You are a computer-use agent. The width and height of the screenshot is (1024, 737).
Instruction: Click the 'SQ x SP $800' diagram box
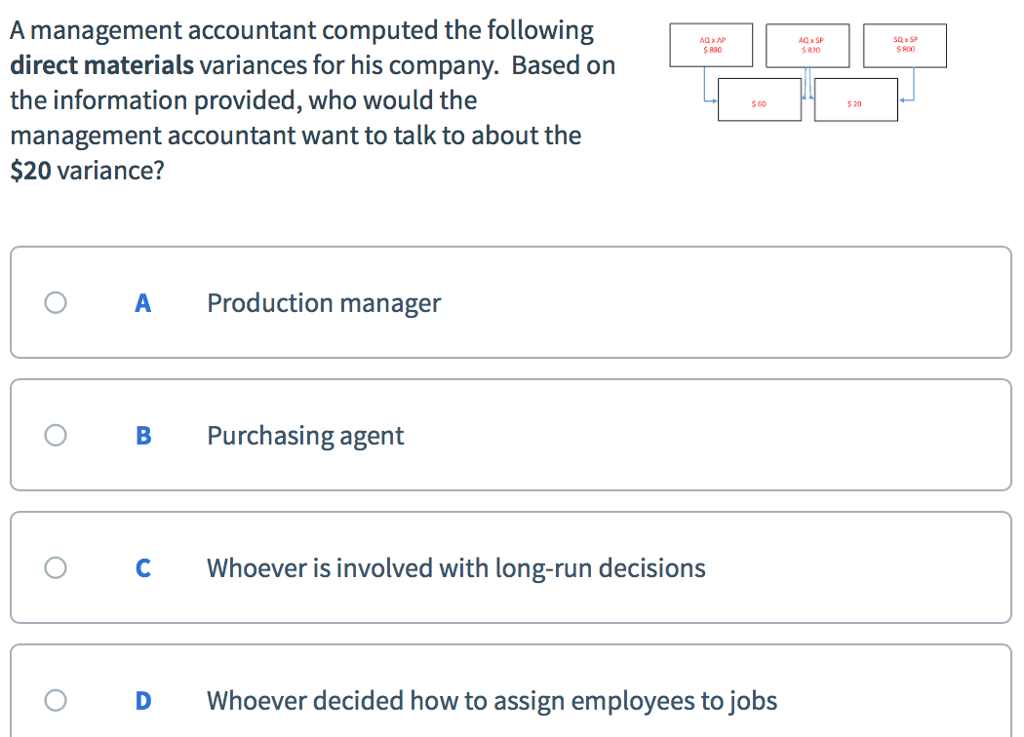(x=904, y=45)
